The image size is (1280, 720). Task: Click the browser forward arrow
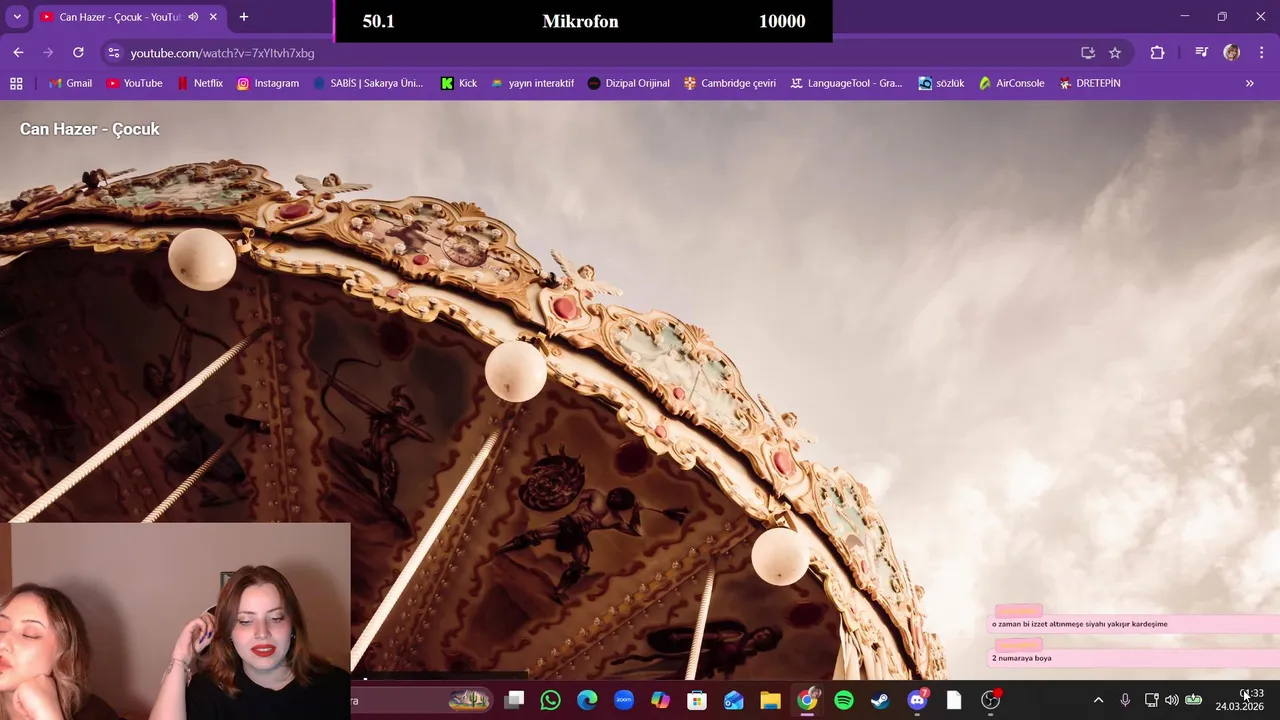48,52
